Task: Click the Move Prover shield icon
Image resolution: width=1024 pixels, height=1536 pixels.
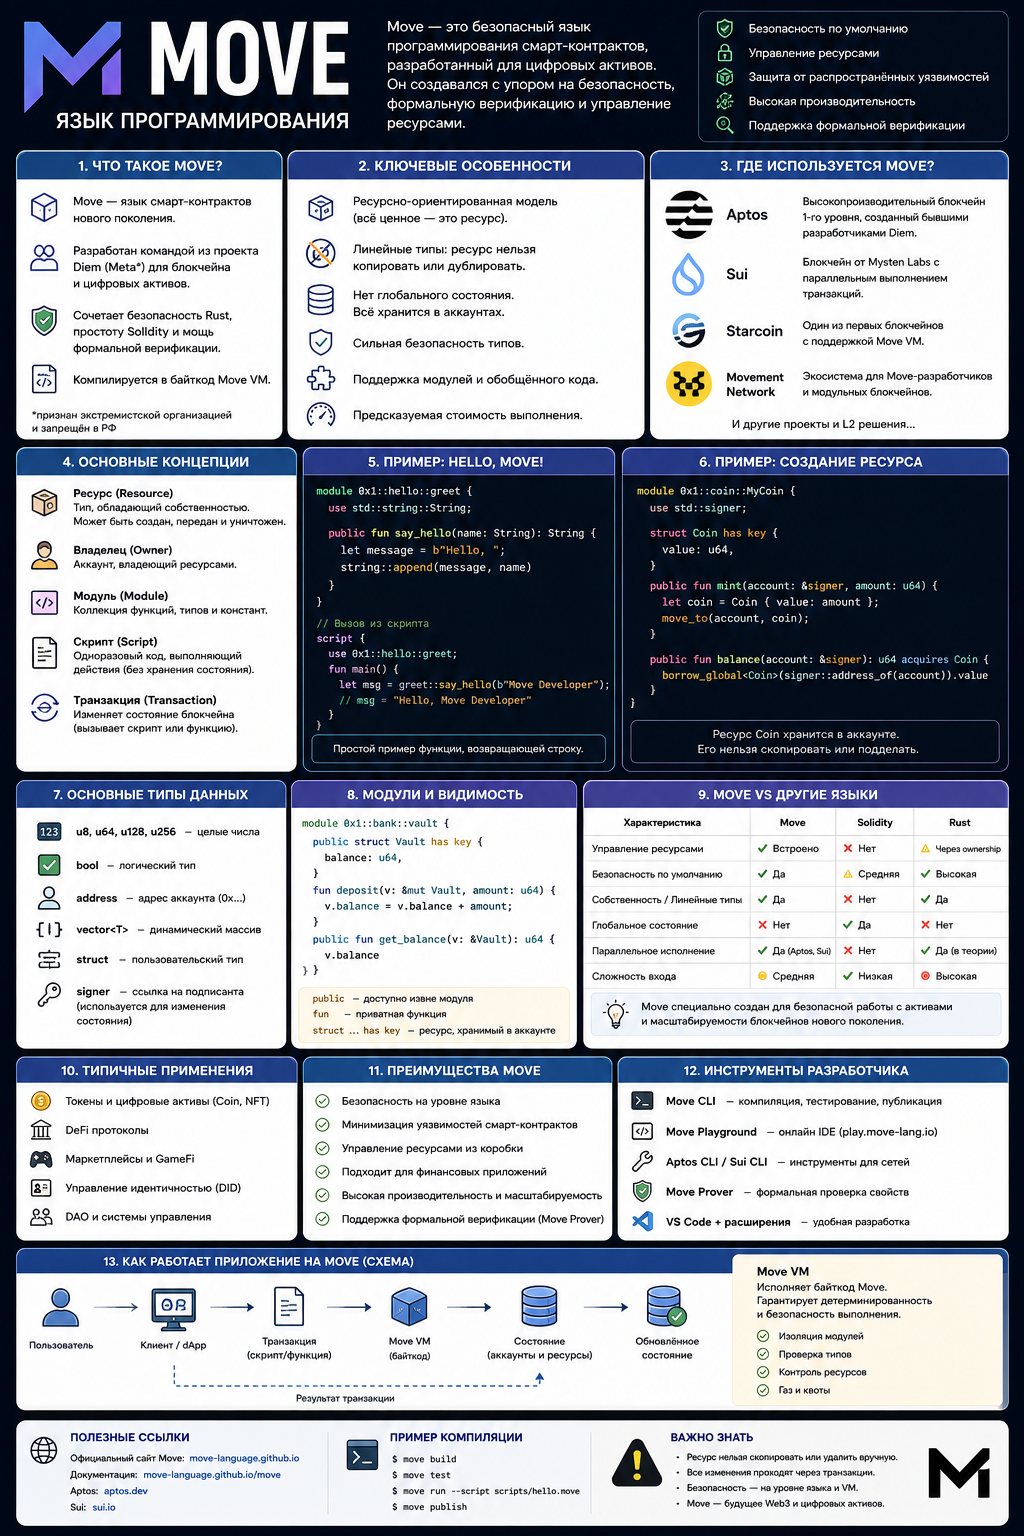Action: 643,1191
